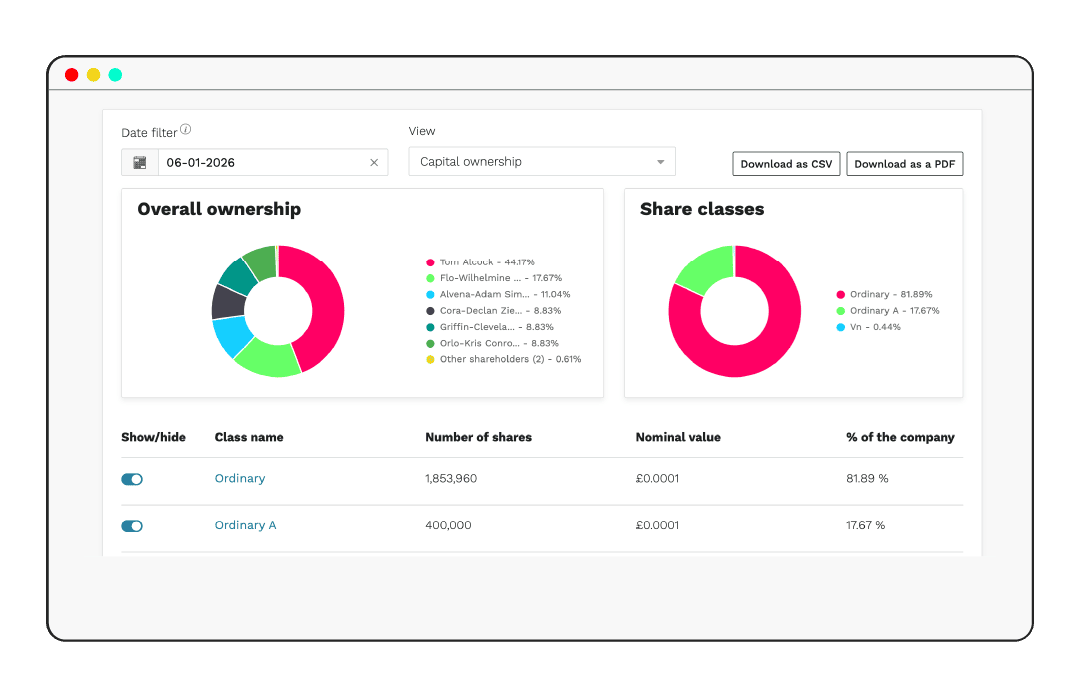Open the Ordinary A class details link
This screenshot has height=697, width=1080.
point(245,525)
